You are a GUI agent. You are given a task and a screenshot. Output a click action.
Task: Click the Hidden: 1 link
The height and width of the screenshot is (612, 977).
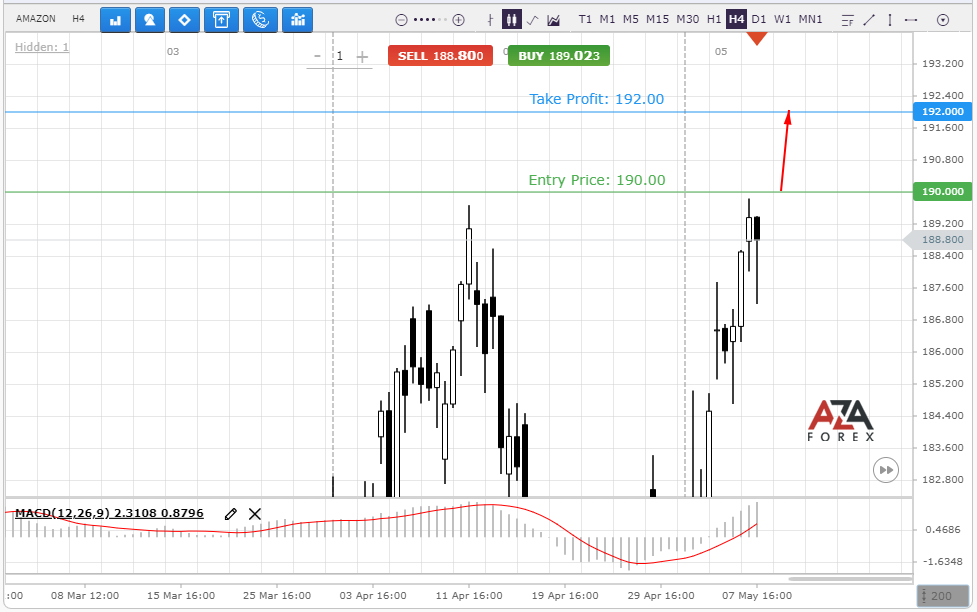[x=42, y=47]
